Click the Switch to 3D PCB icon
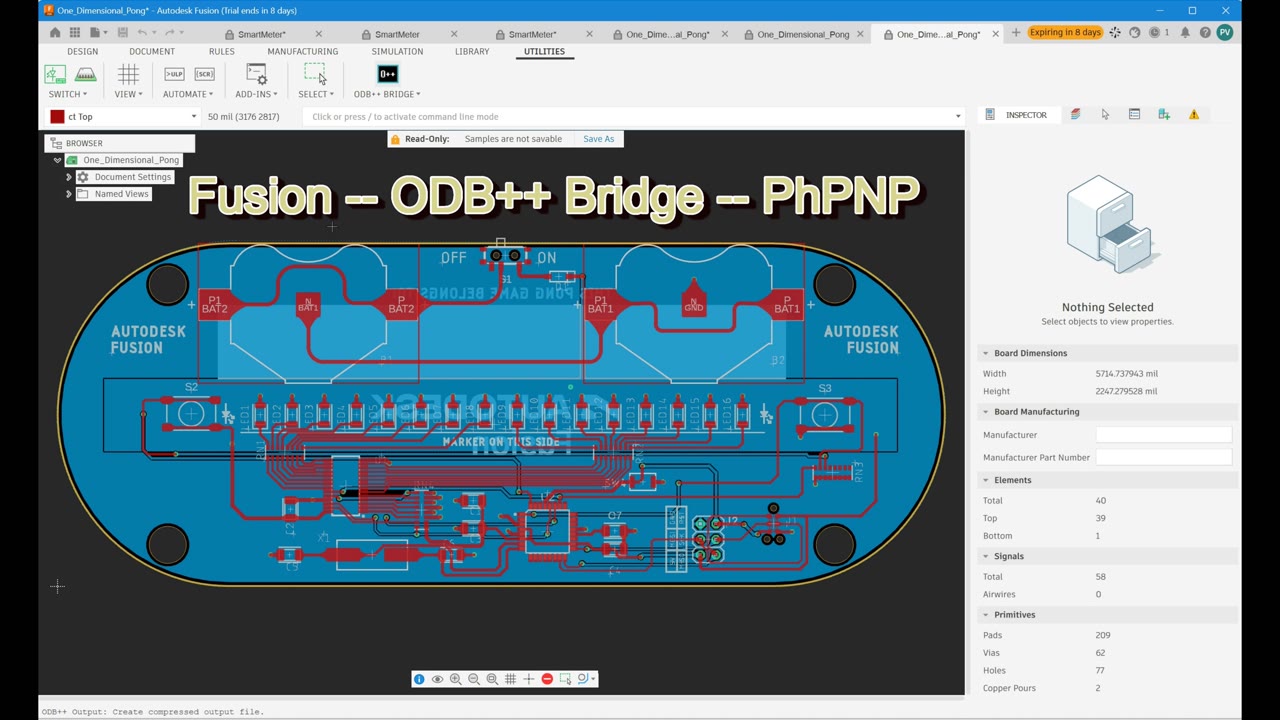Image resolution: width=1280 pixels, height=720 pixels. [x=86, y=74]
